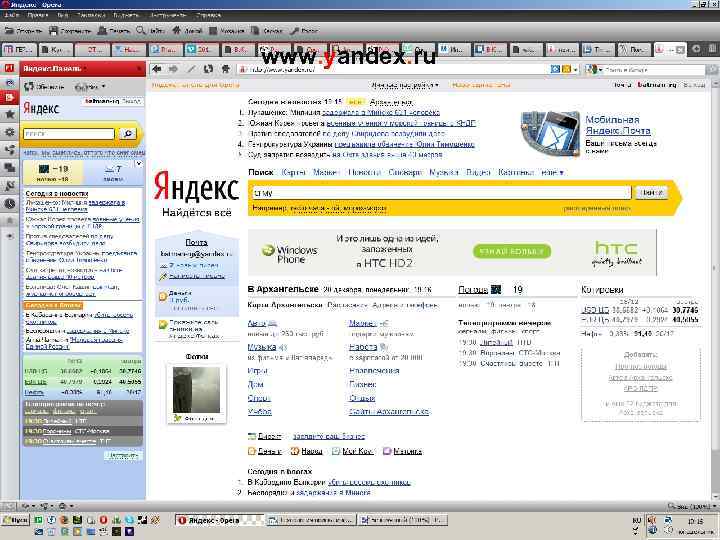Switch to the first browser tab
Image resolution: width=720 pixels, height=540 pixels.
click(19, 49)
